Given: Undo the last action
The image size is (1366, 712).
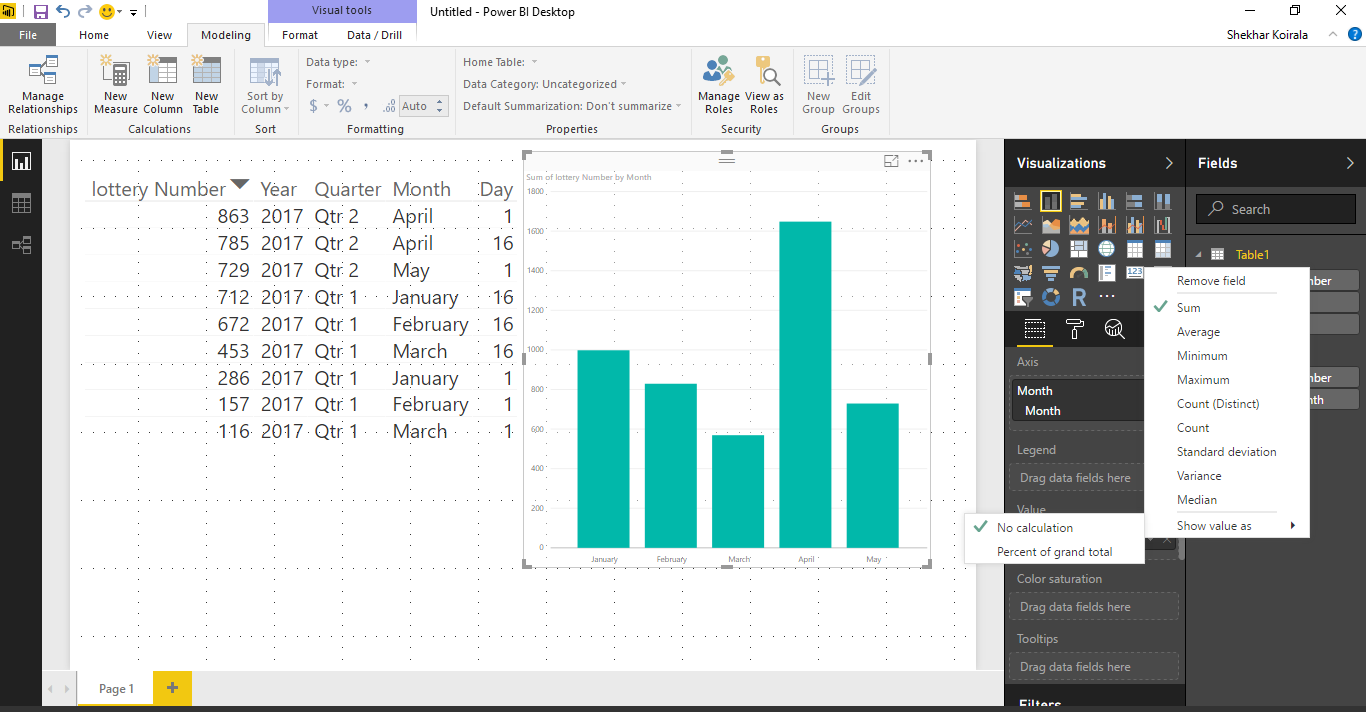Looking at the screenshot, I should point(63,12).
